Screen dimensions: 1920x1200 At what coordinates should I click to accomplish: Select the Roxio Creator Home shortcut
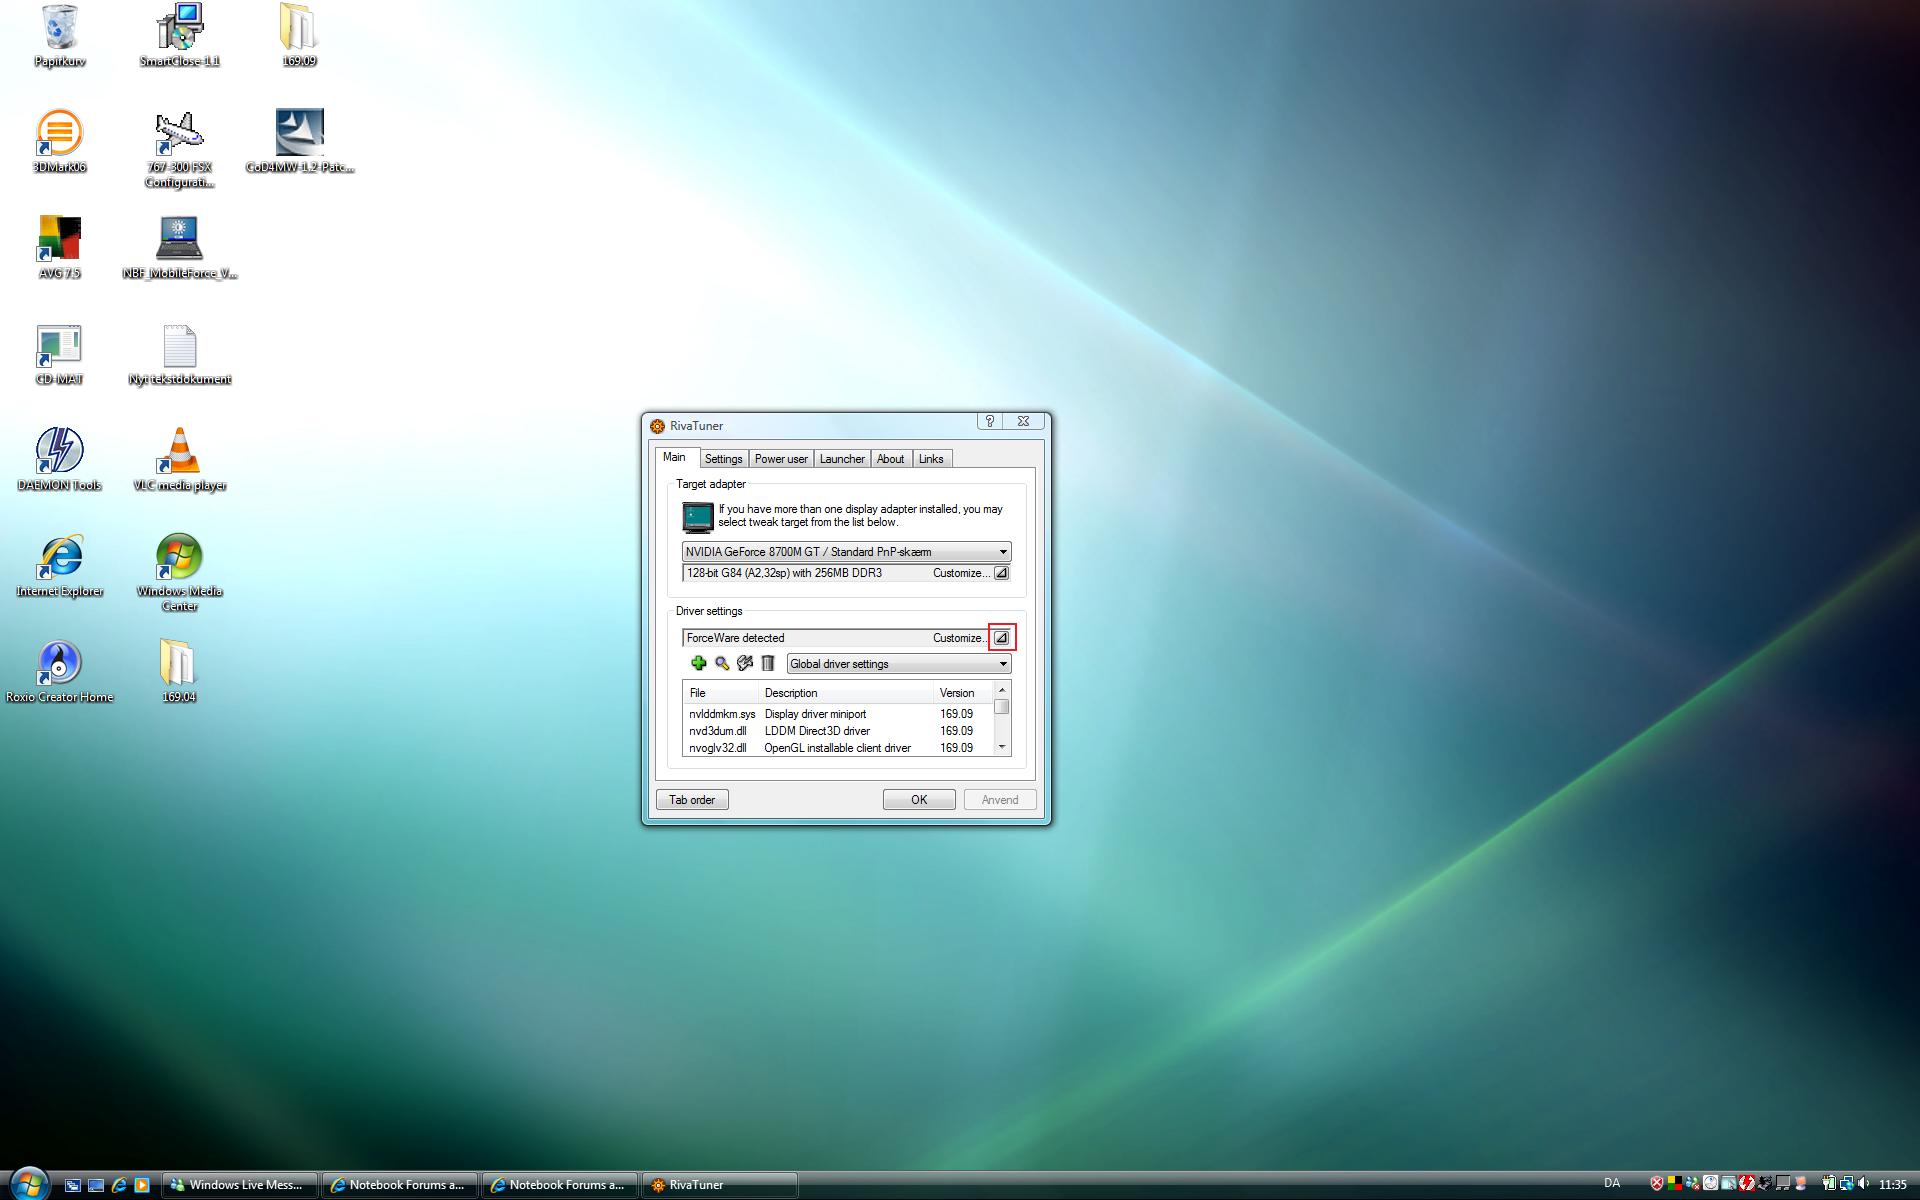pyautogui.click(x=59, y=672)
